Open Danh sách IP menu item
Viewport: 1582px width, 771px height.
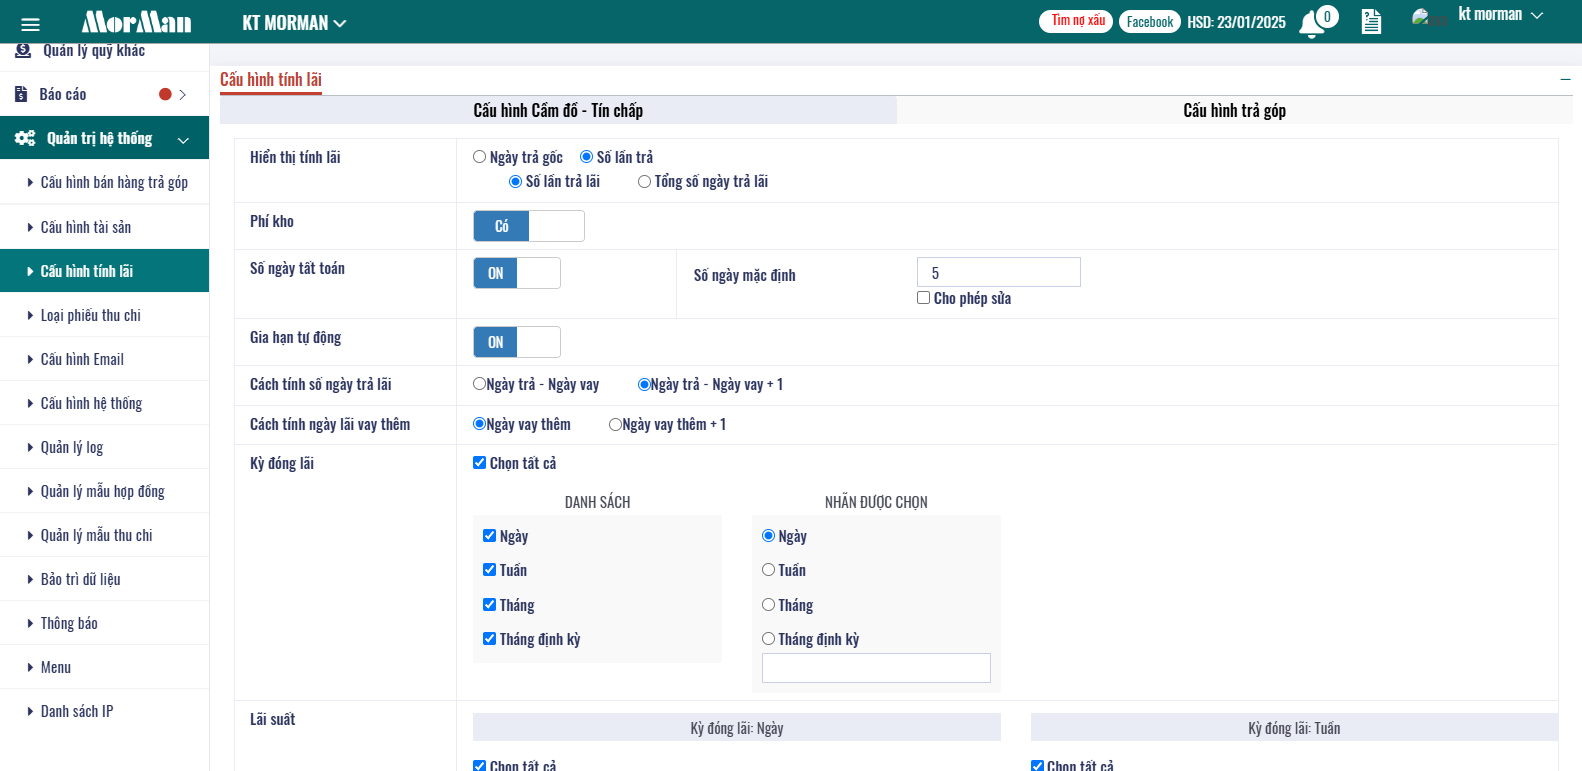click(105, 711)
